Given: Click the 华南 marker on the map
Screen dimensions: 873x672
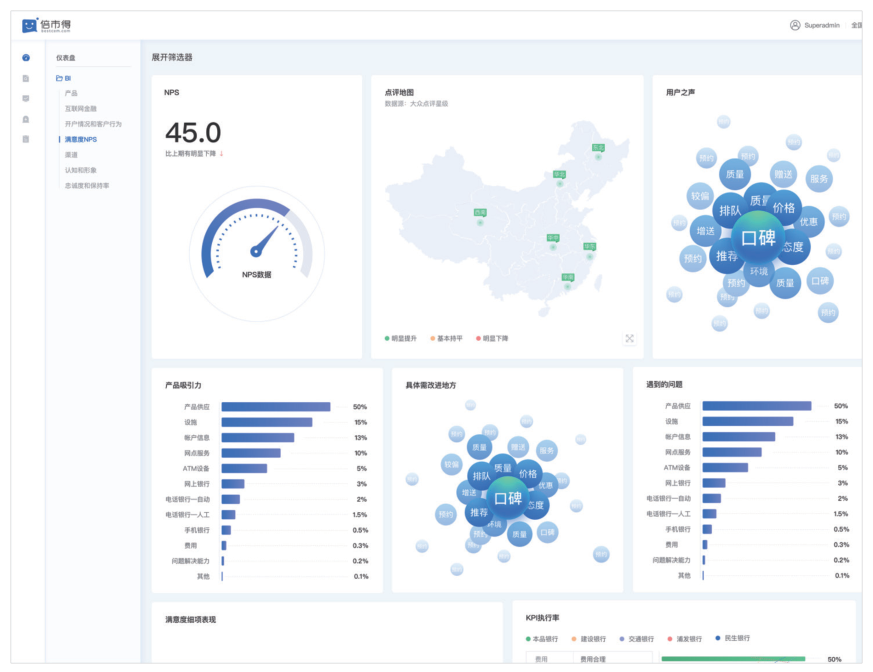Looking at the screenshot, I should pyautogui.click(x=567, y=277).
